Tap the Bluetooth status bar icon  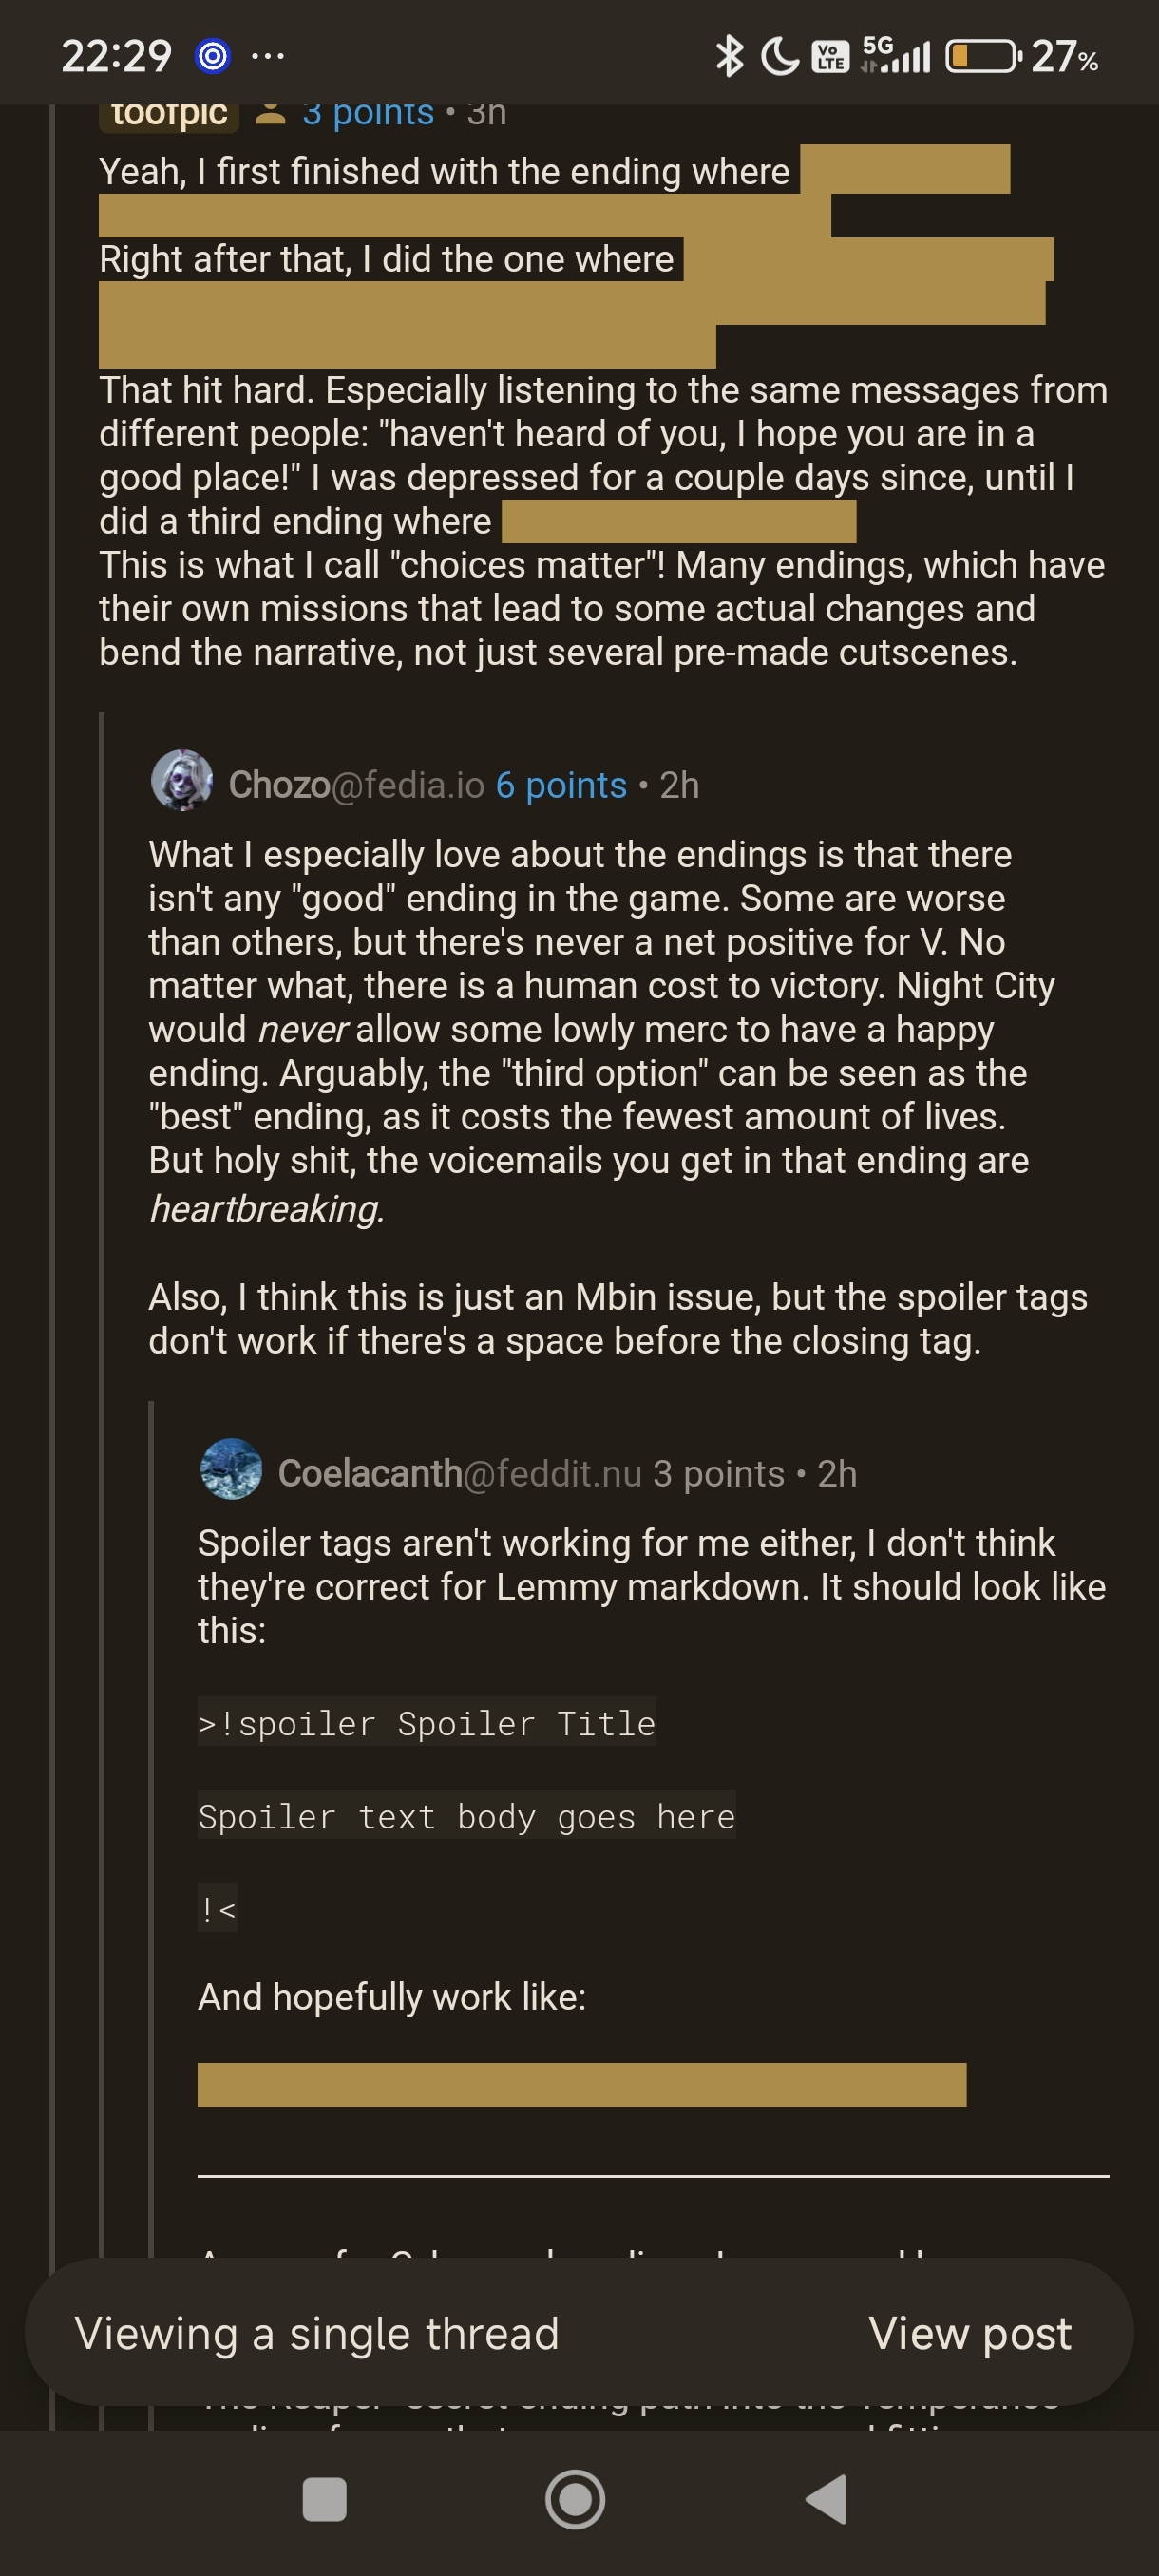tap(729, 56)
